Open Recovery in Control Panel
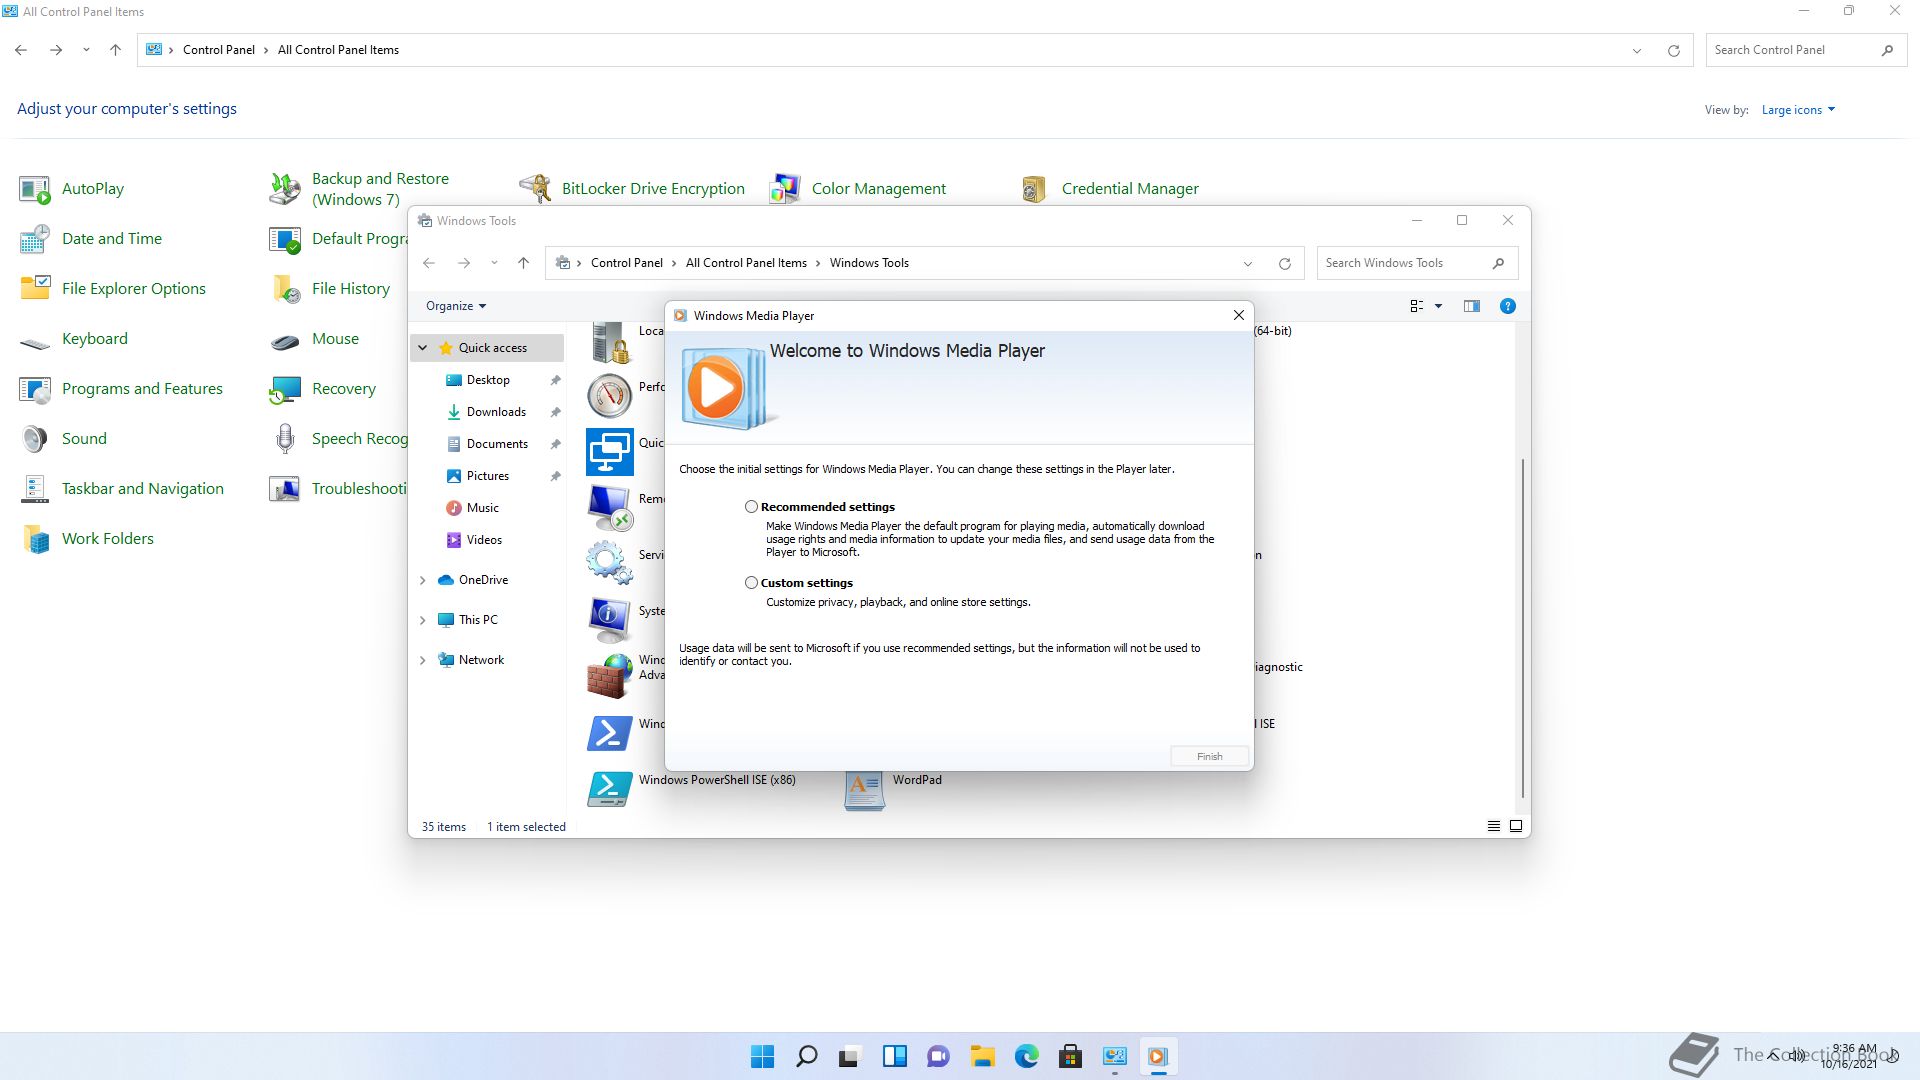Image resolution: width=1920 pixels, height=1080 pixels. click(323, 389)
